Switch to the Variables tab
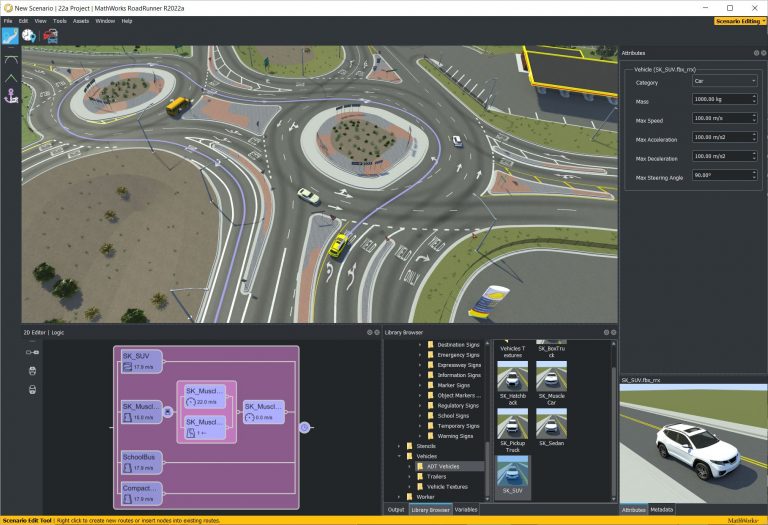 466,509
